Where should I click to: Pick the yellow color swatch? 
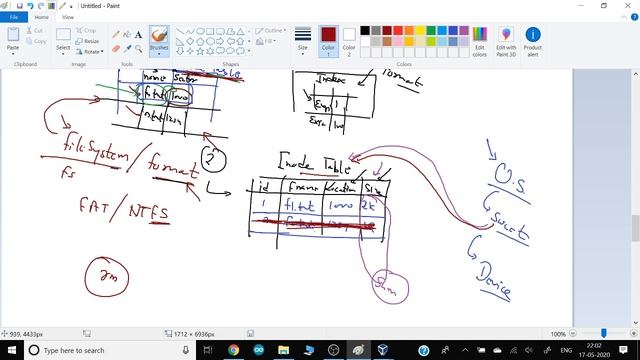tap(420, 31)
